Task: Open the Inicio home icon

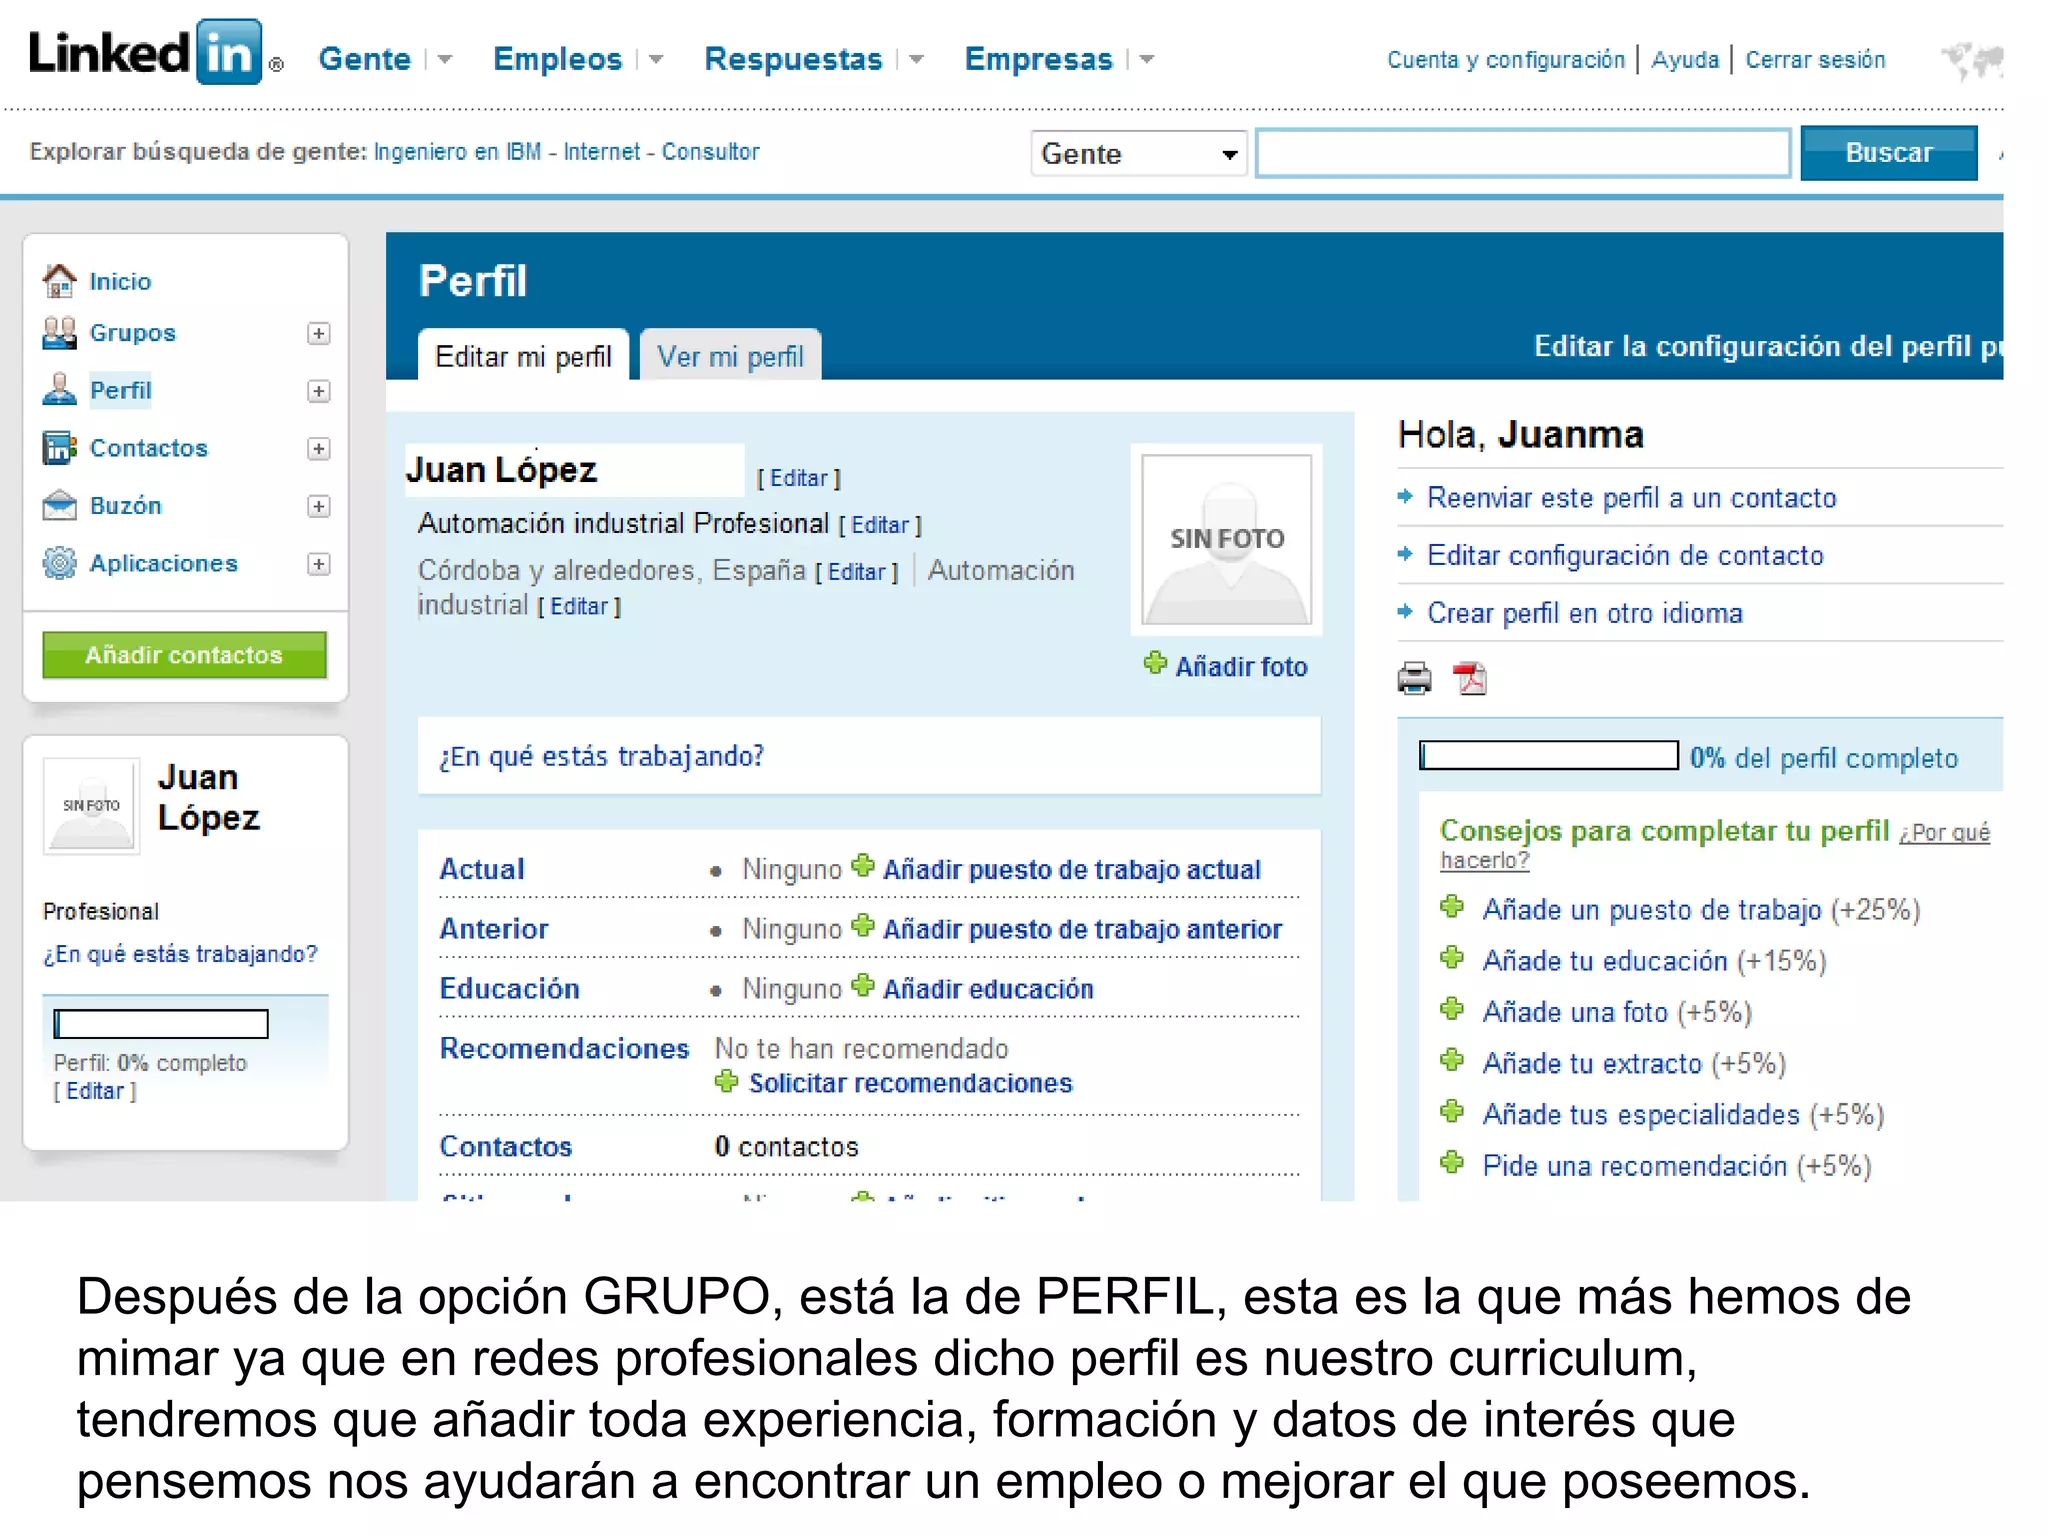Action: pyautogui.click(x=60, y=281)
